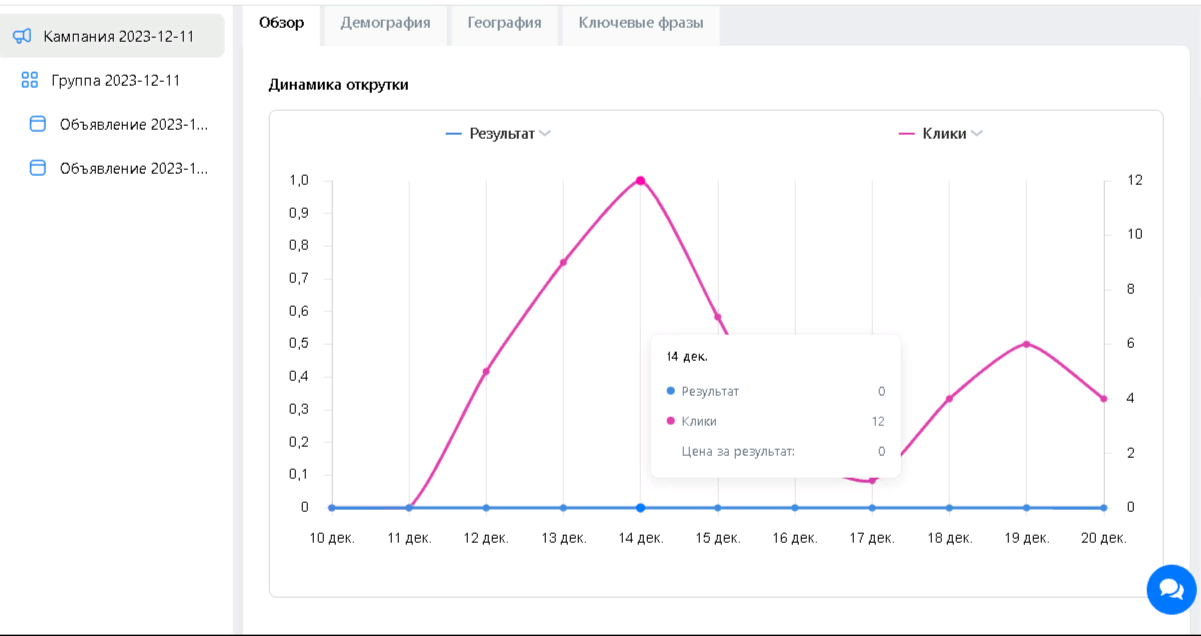This screenshot has width=1201, height=636.
Task: Switch to the География tab
Action: pyautogui.click(x=504, y=23)
